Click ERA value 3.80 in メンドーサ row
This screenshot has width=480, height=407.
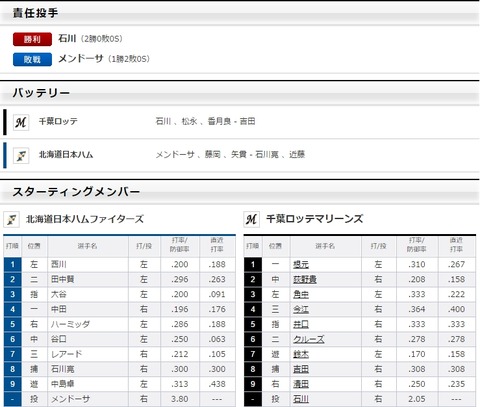[x=180, y=399]
